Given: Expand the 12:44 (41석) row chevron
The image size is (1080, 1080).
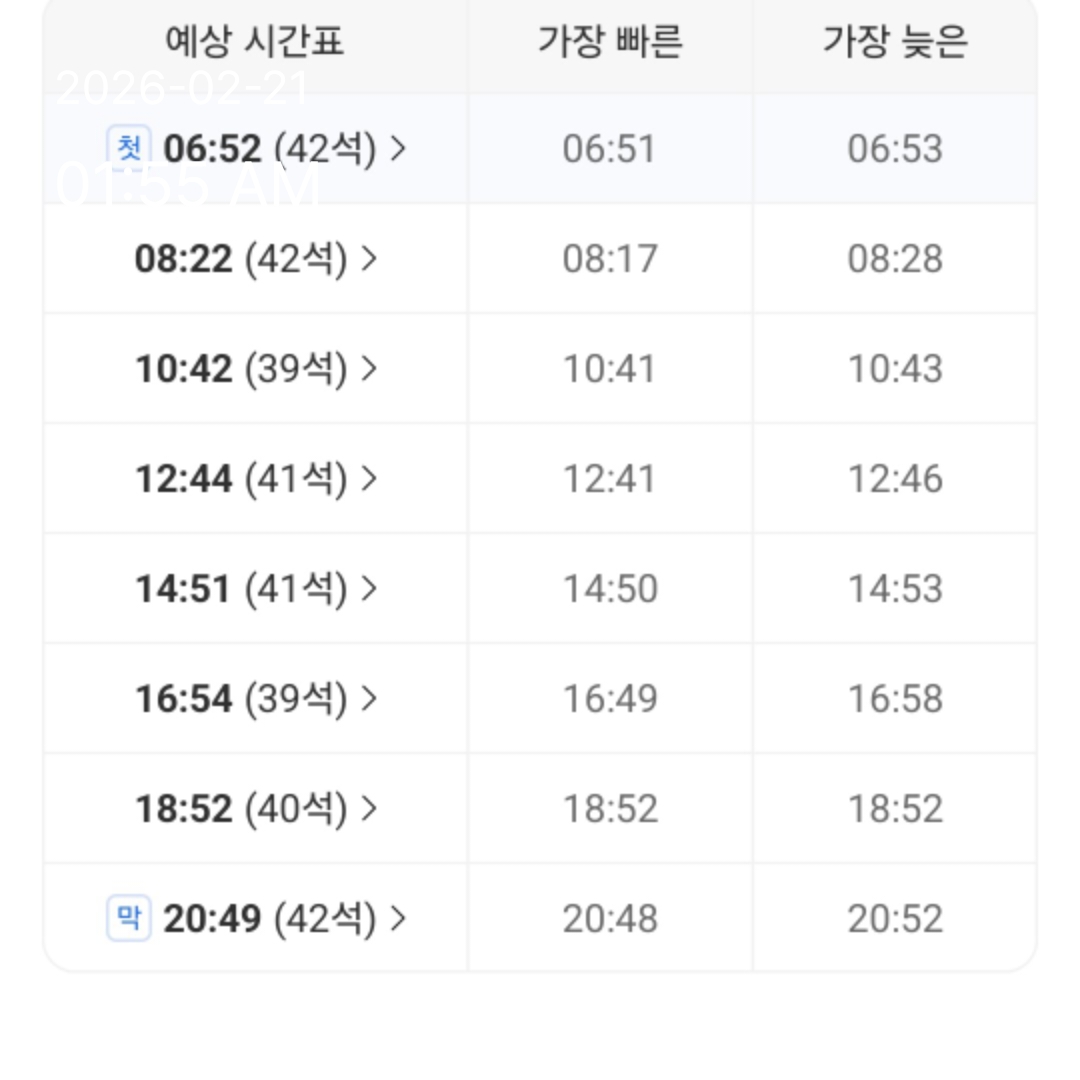Looking at the screenshot, I should coord(369,478).
